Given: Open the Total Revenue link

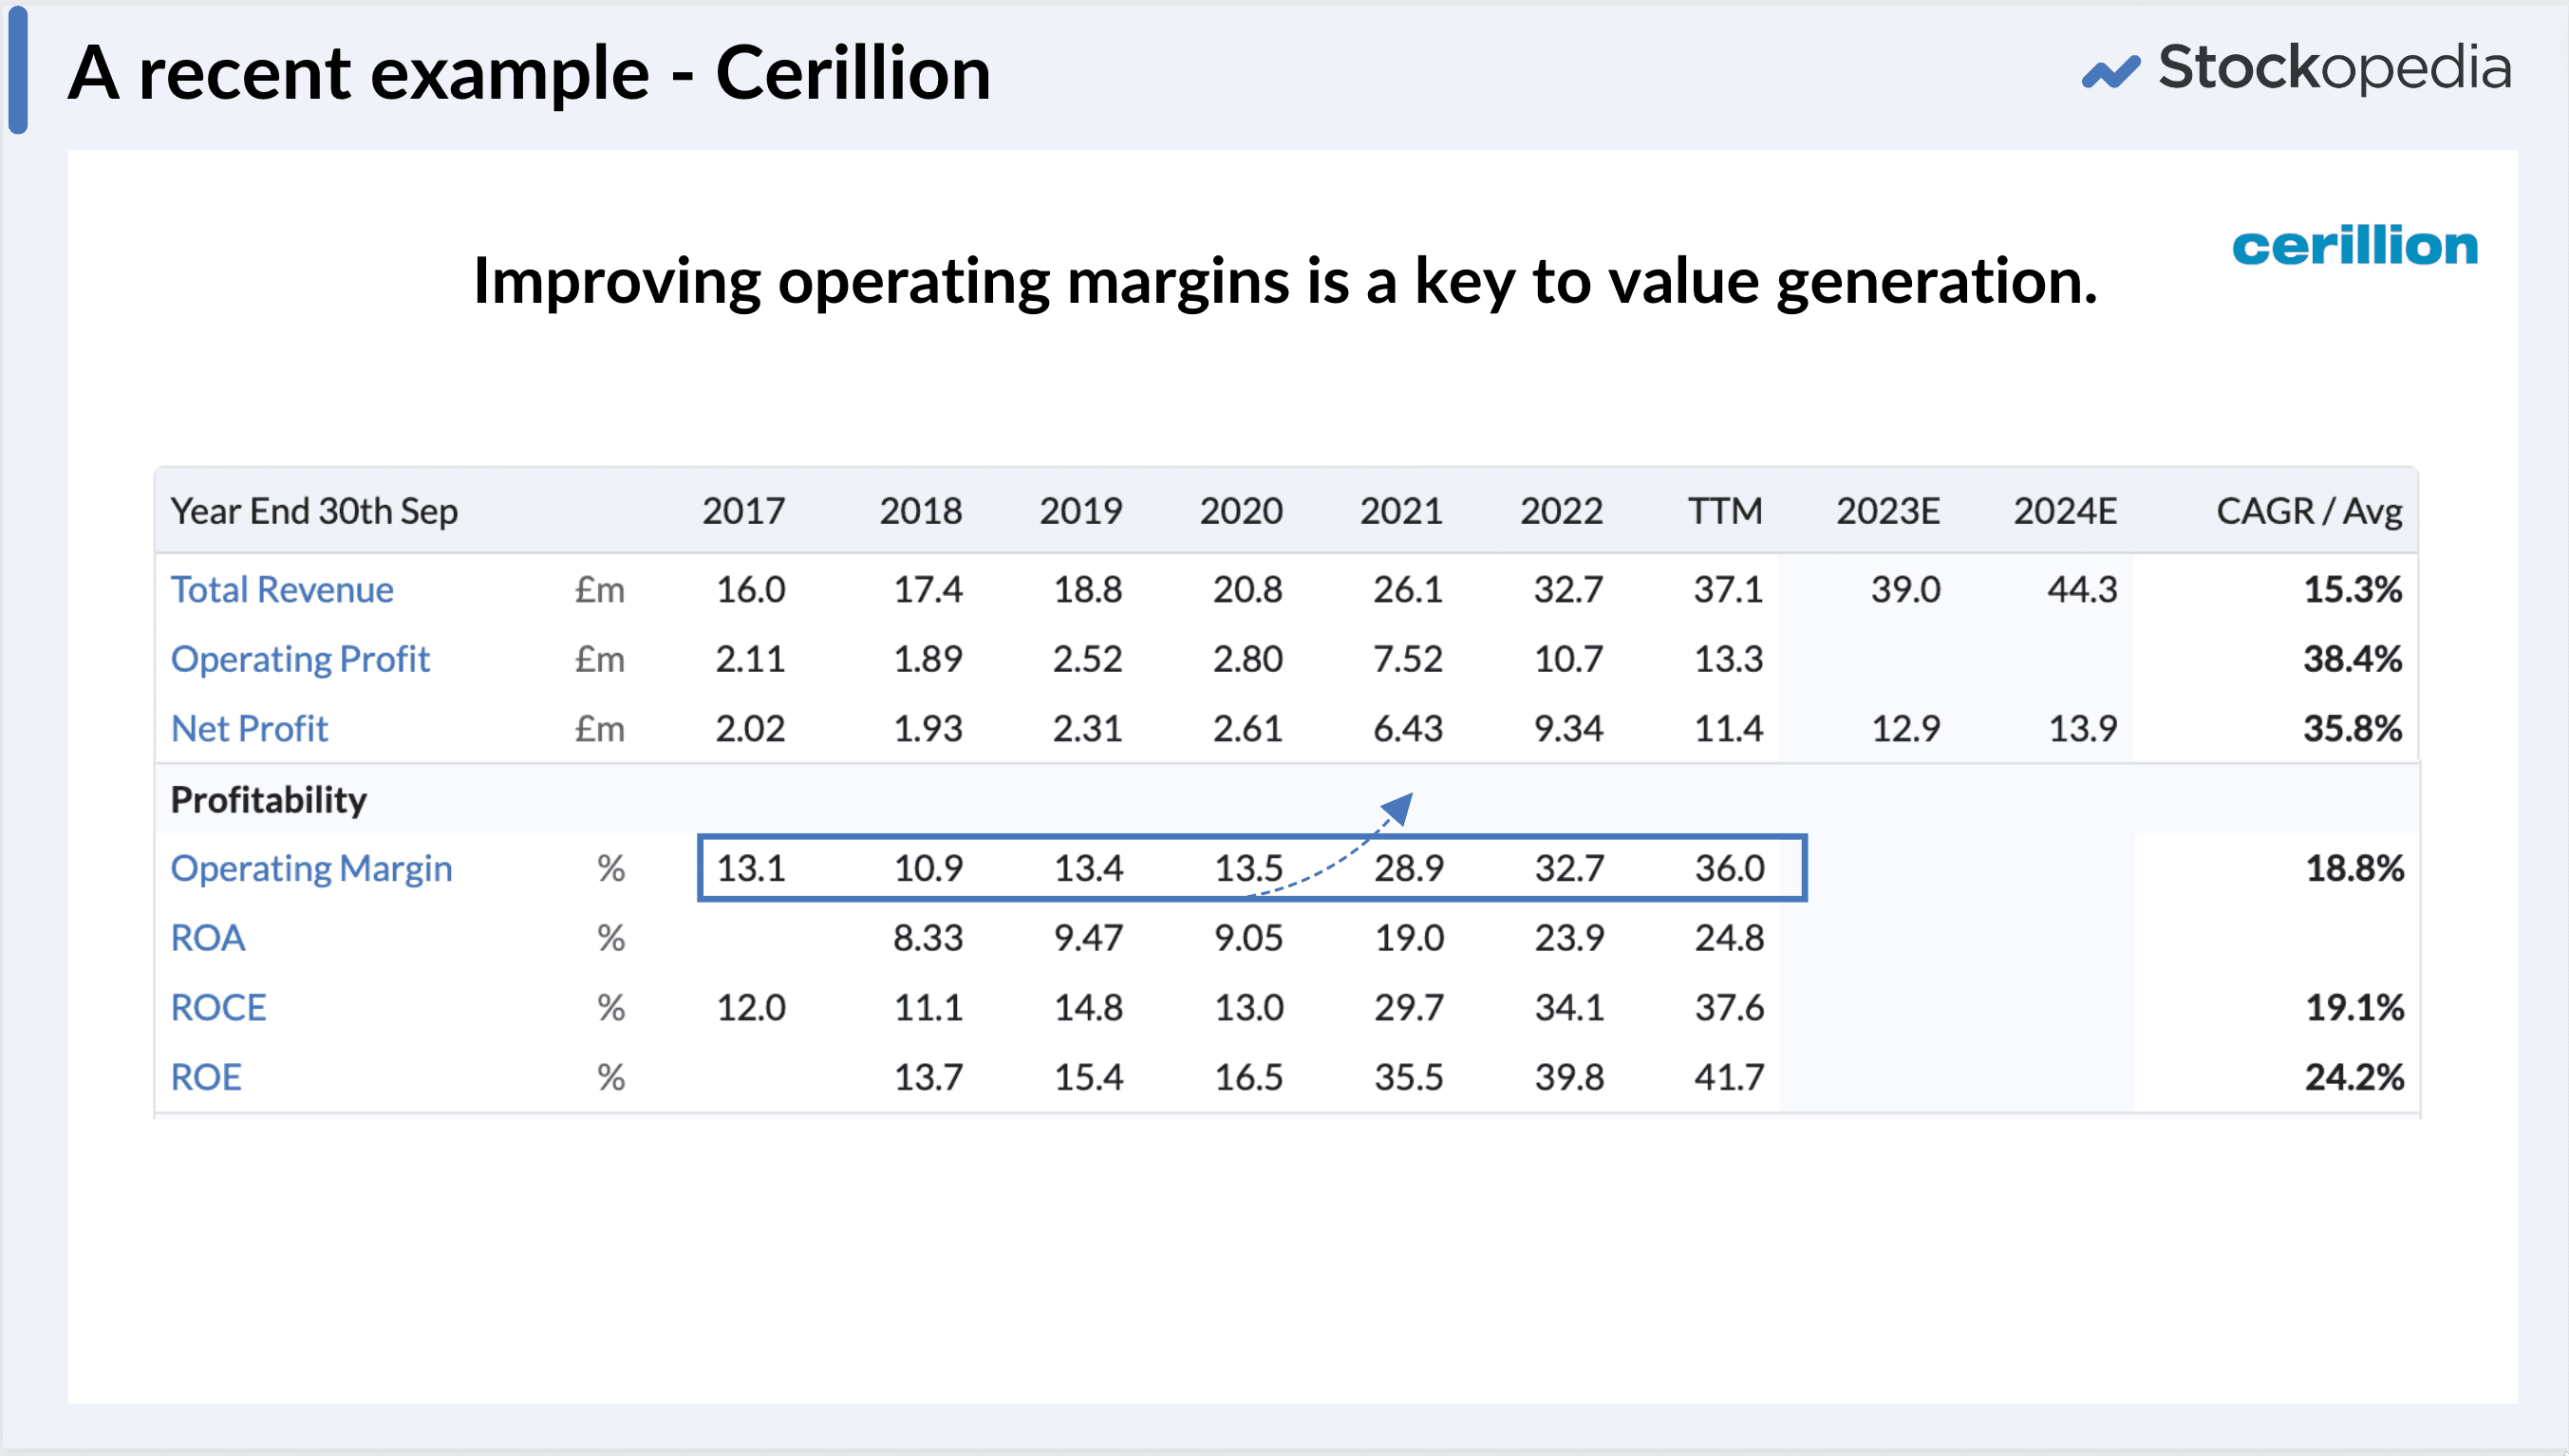Looking at the screenshot, I should coord(282,590).
